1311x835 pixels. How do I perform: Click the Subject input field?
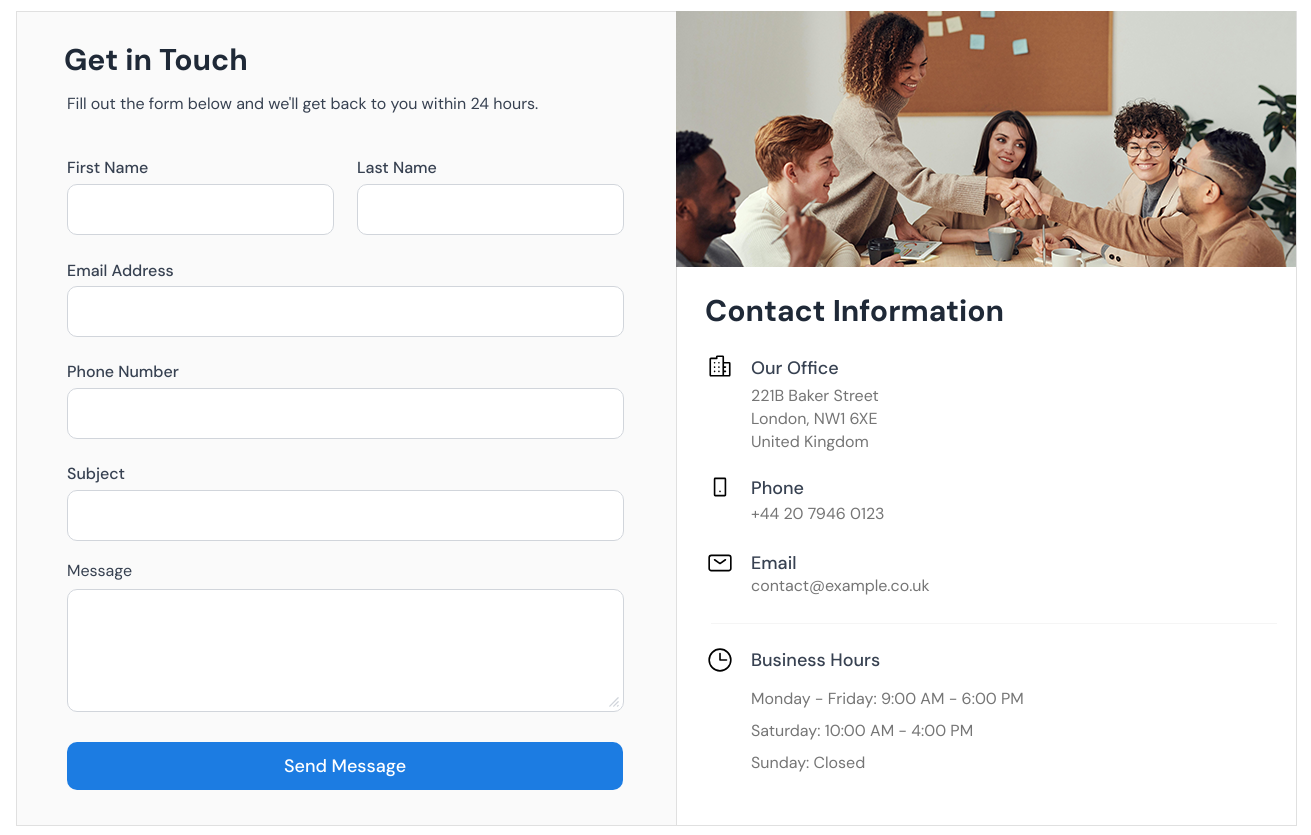click(345, 516)
